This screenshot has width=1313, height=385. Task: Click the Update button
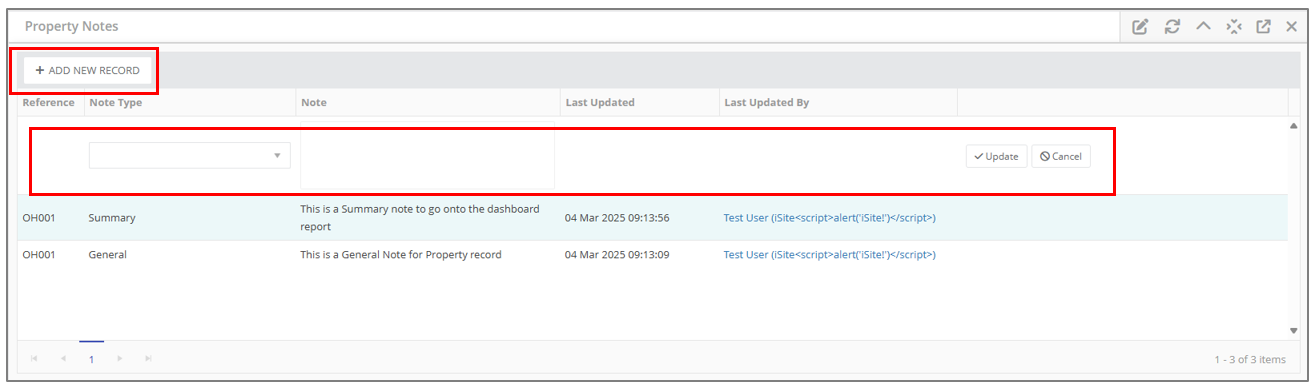click(x=996, y=156)
